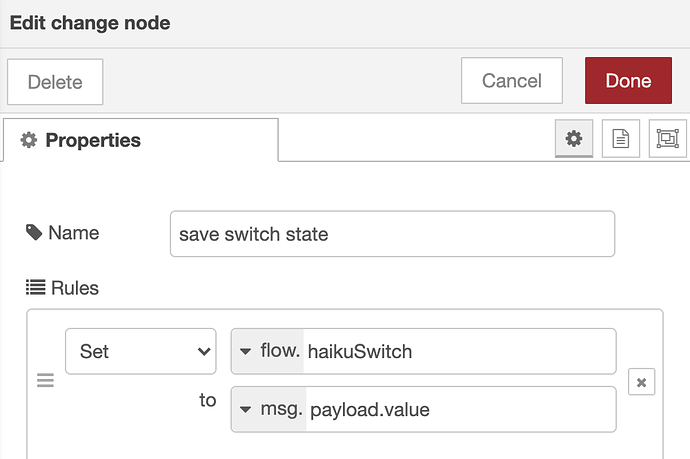690x459 pixels.
Task: Open the Set action dropdown
Action: pos(141,351)
